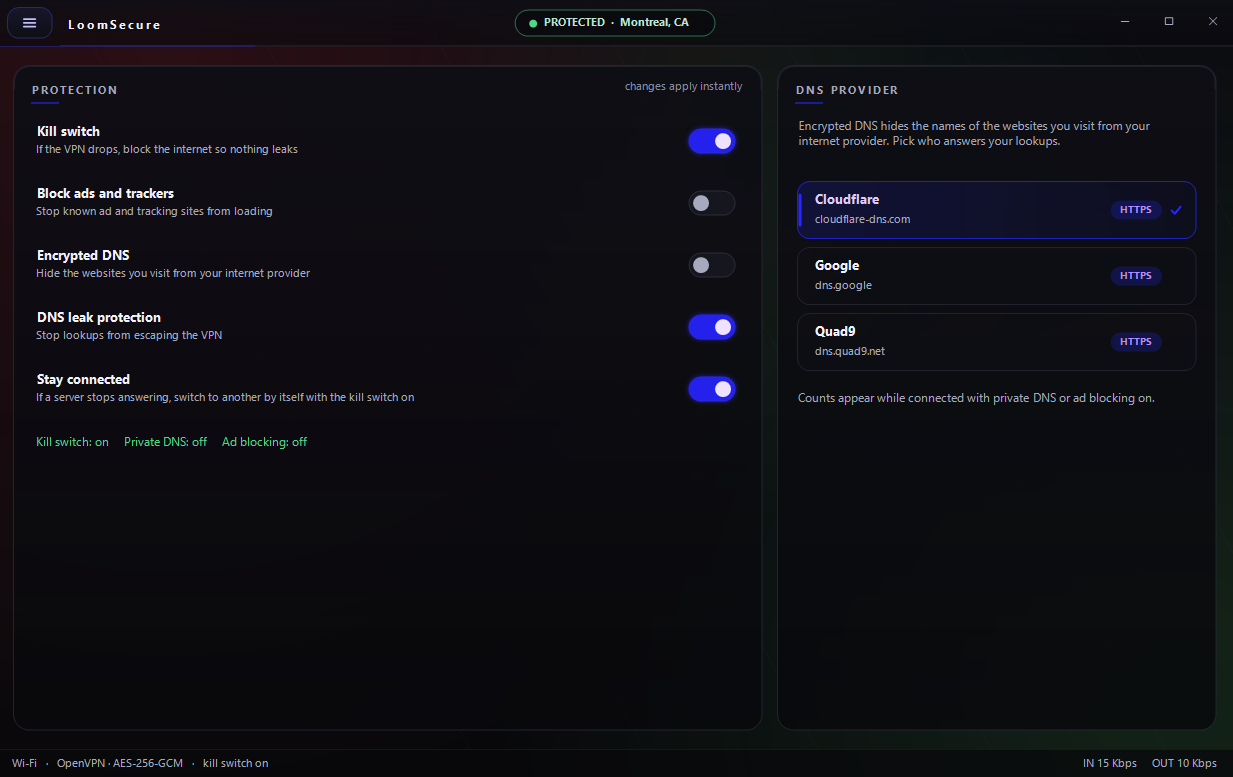
Task: Click the dns.quad9.net address
Action: pos(850,351)
